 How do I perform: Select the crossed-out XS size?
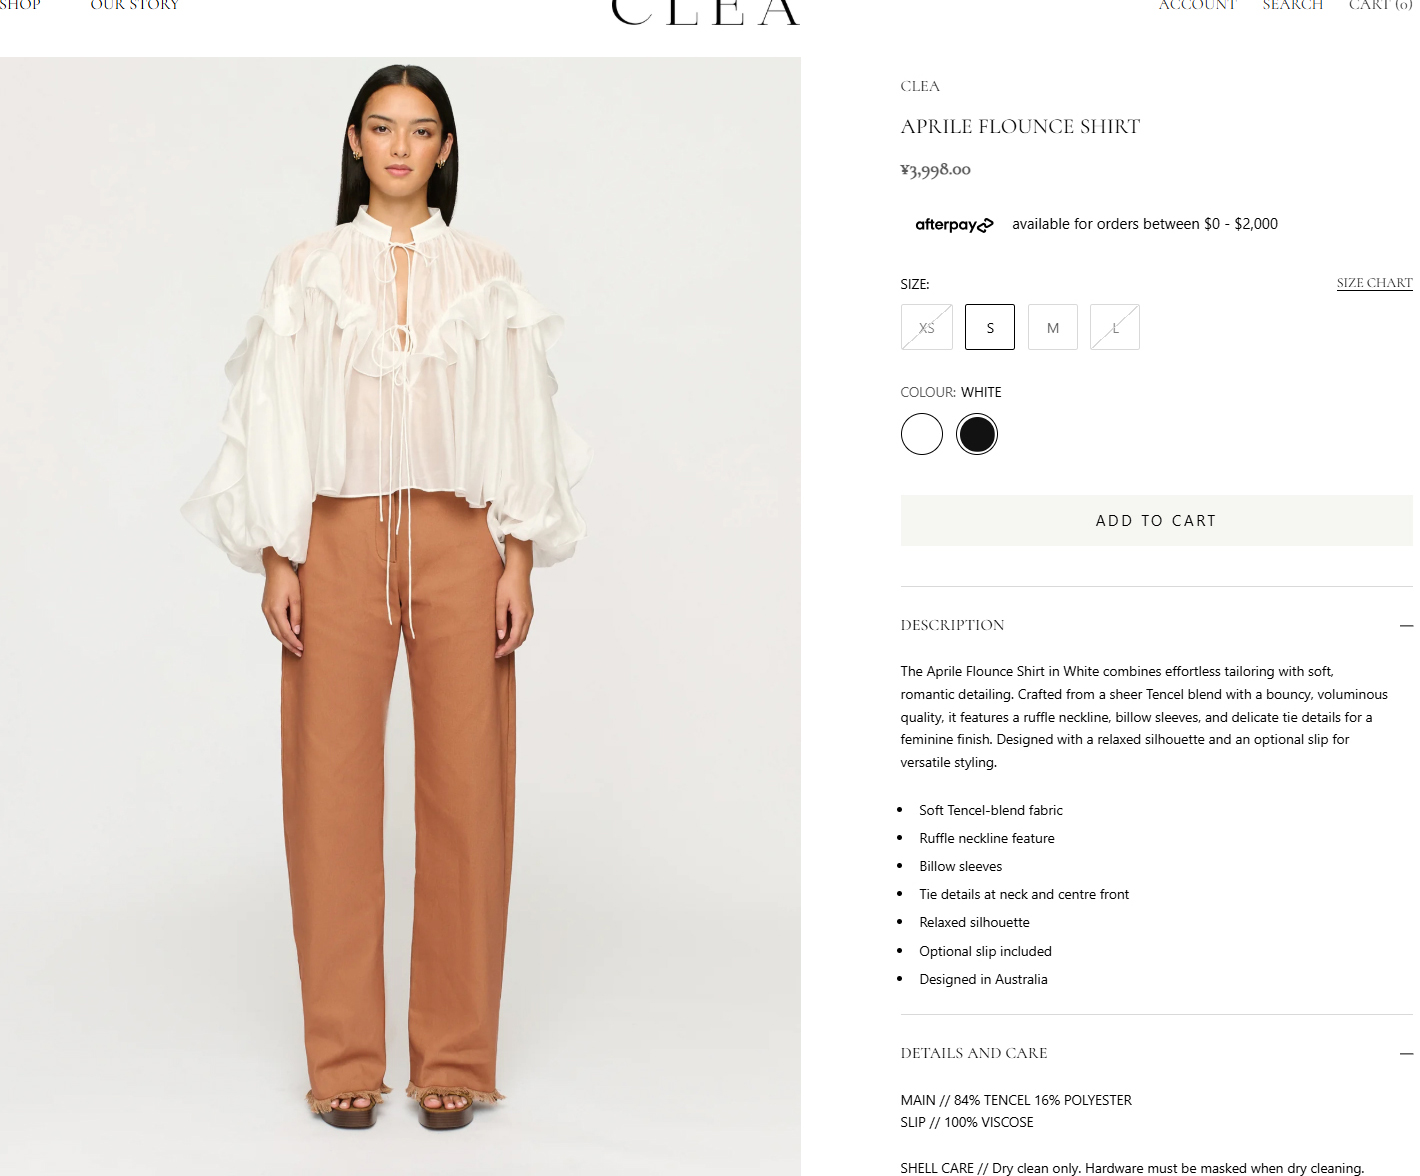coord(927,327)
